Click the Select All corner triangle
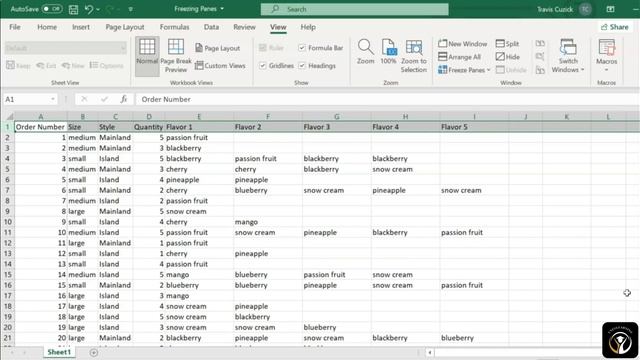The image size is (640, 360). (x=9, y=117)
